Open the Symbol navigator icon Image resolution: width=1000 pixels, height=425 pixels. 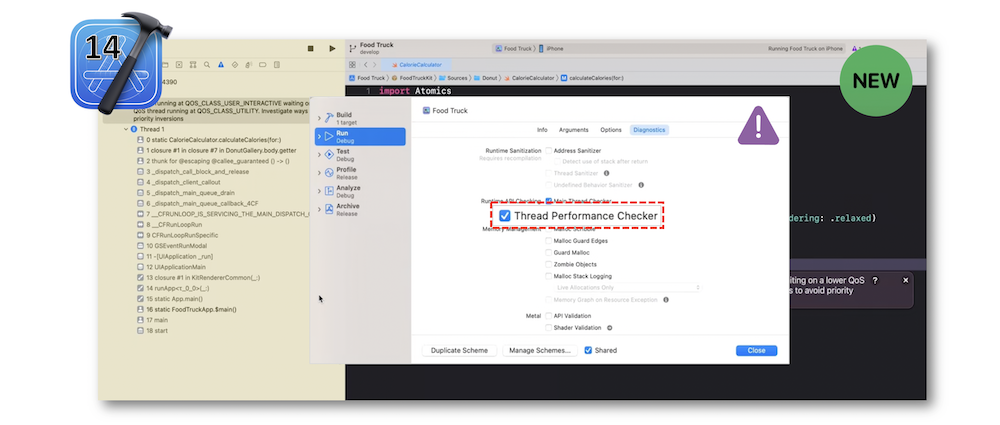pyautogui.click(x=193, y=64)
